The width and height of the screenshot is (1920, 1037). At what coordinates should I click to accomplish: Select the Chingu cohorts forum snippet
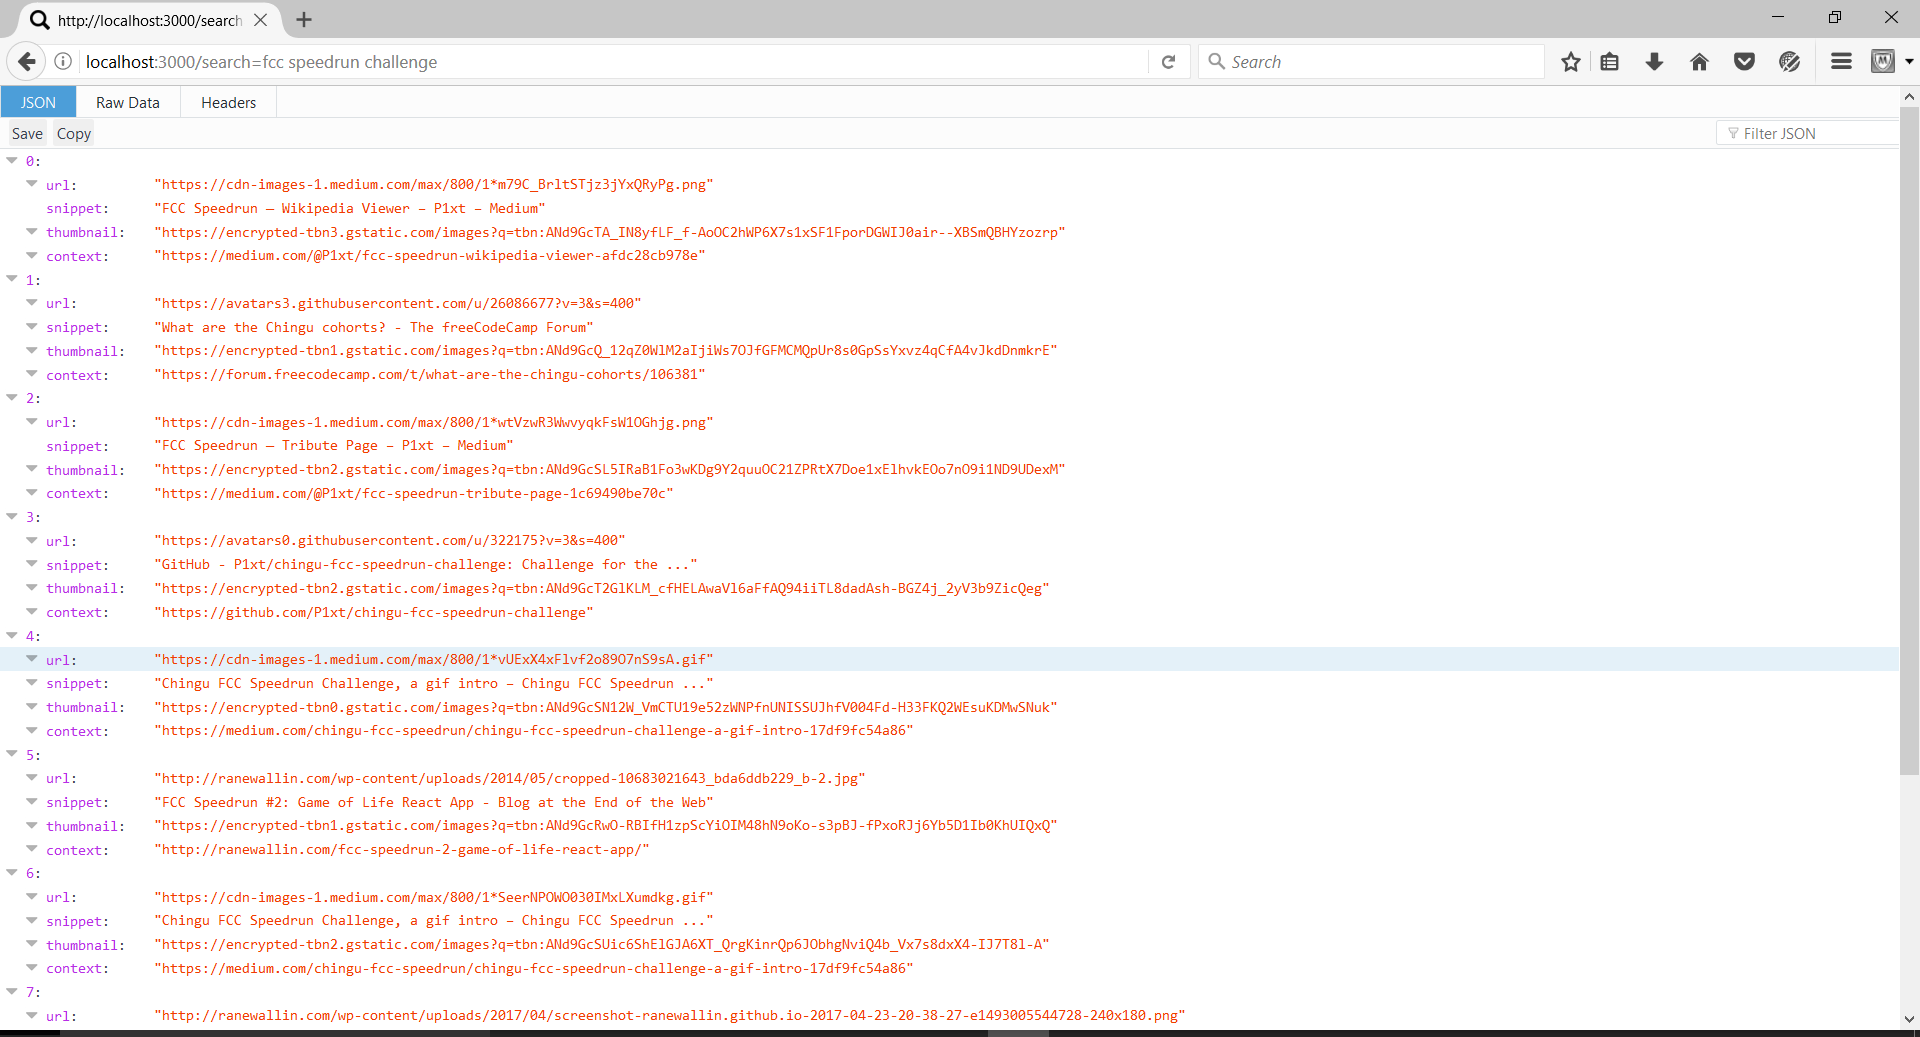pos(374,327)
